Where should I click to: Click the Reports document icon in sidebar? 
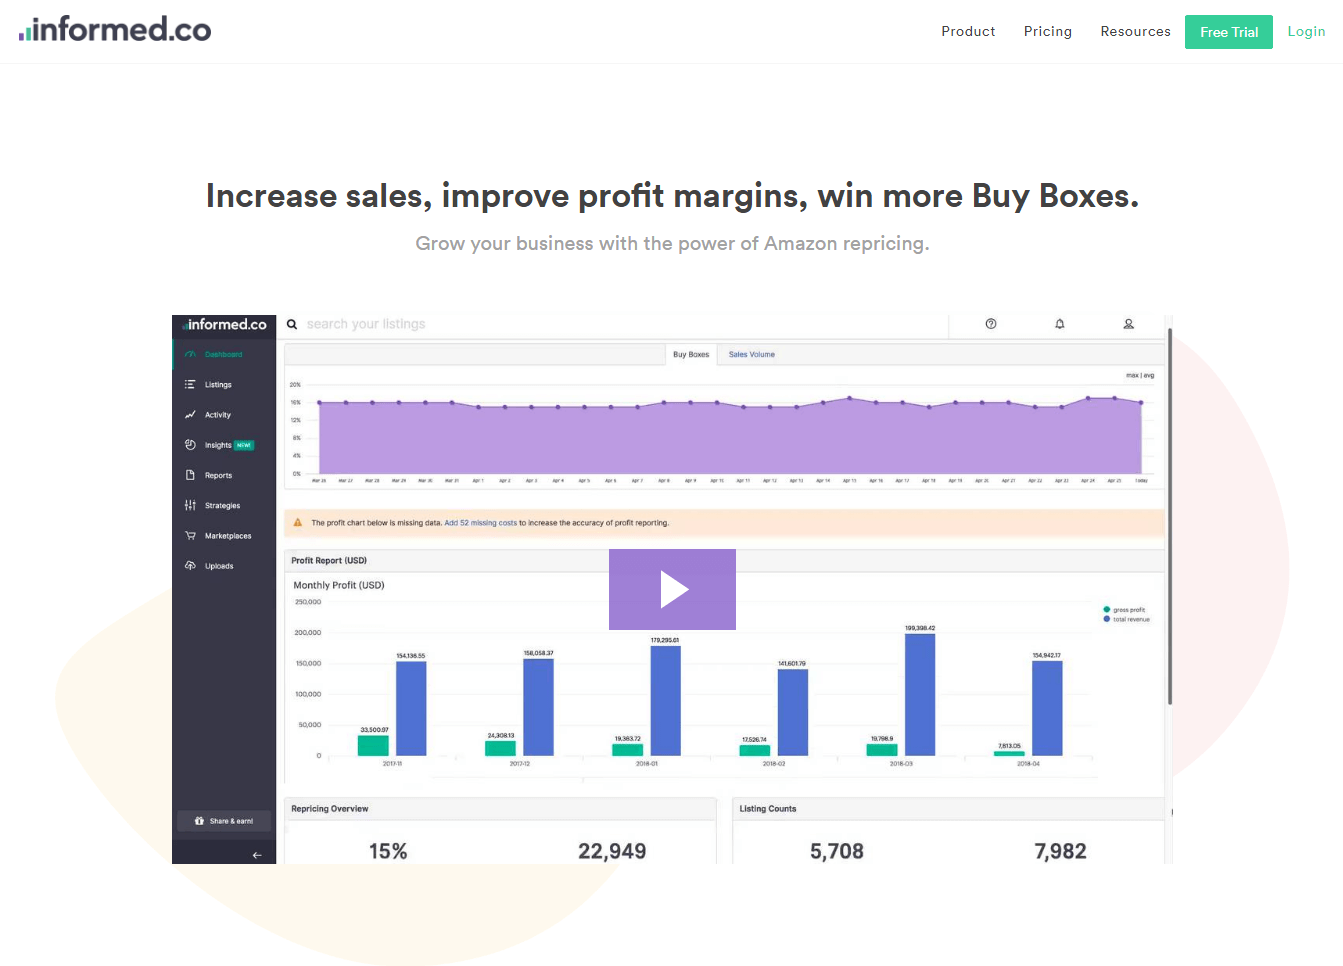tap(190, 475)
